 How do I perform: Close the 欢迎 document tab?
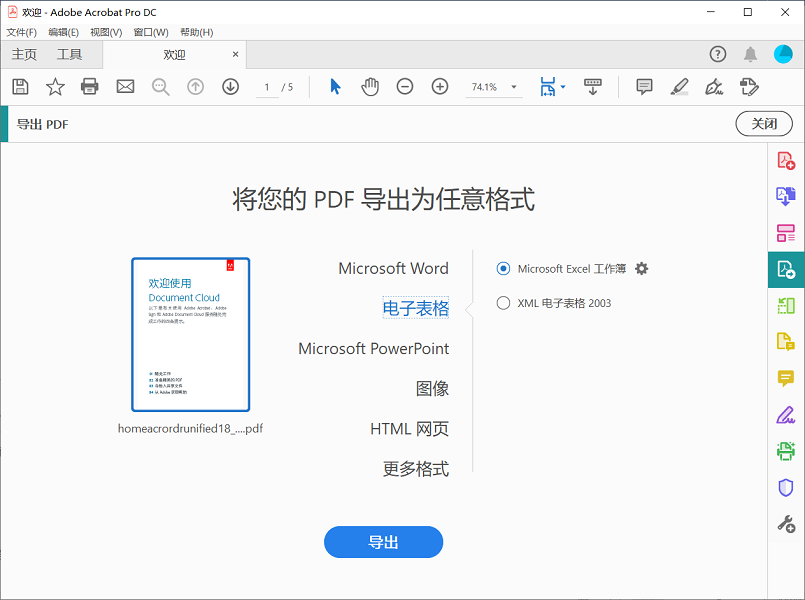coord(236,54)
